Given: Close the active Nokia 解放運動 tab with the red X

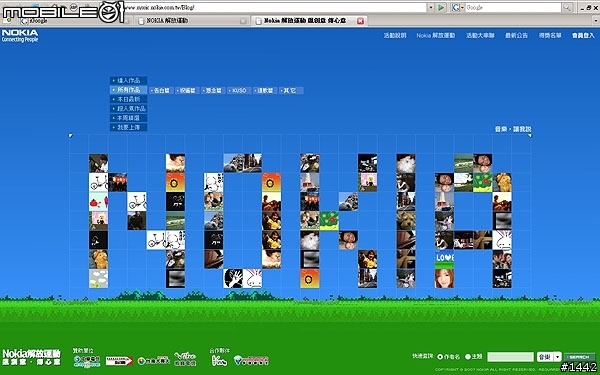Looking at the screenshot, I should [360, 21].
